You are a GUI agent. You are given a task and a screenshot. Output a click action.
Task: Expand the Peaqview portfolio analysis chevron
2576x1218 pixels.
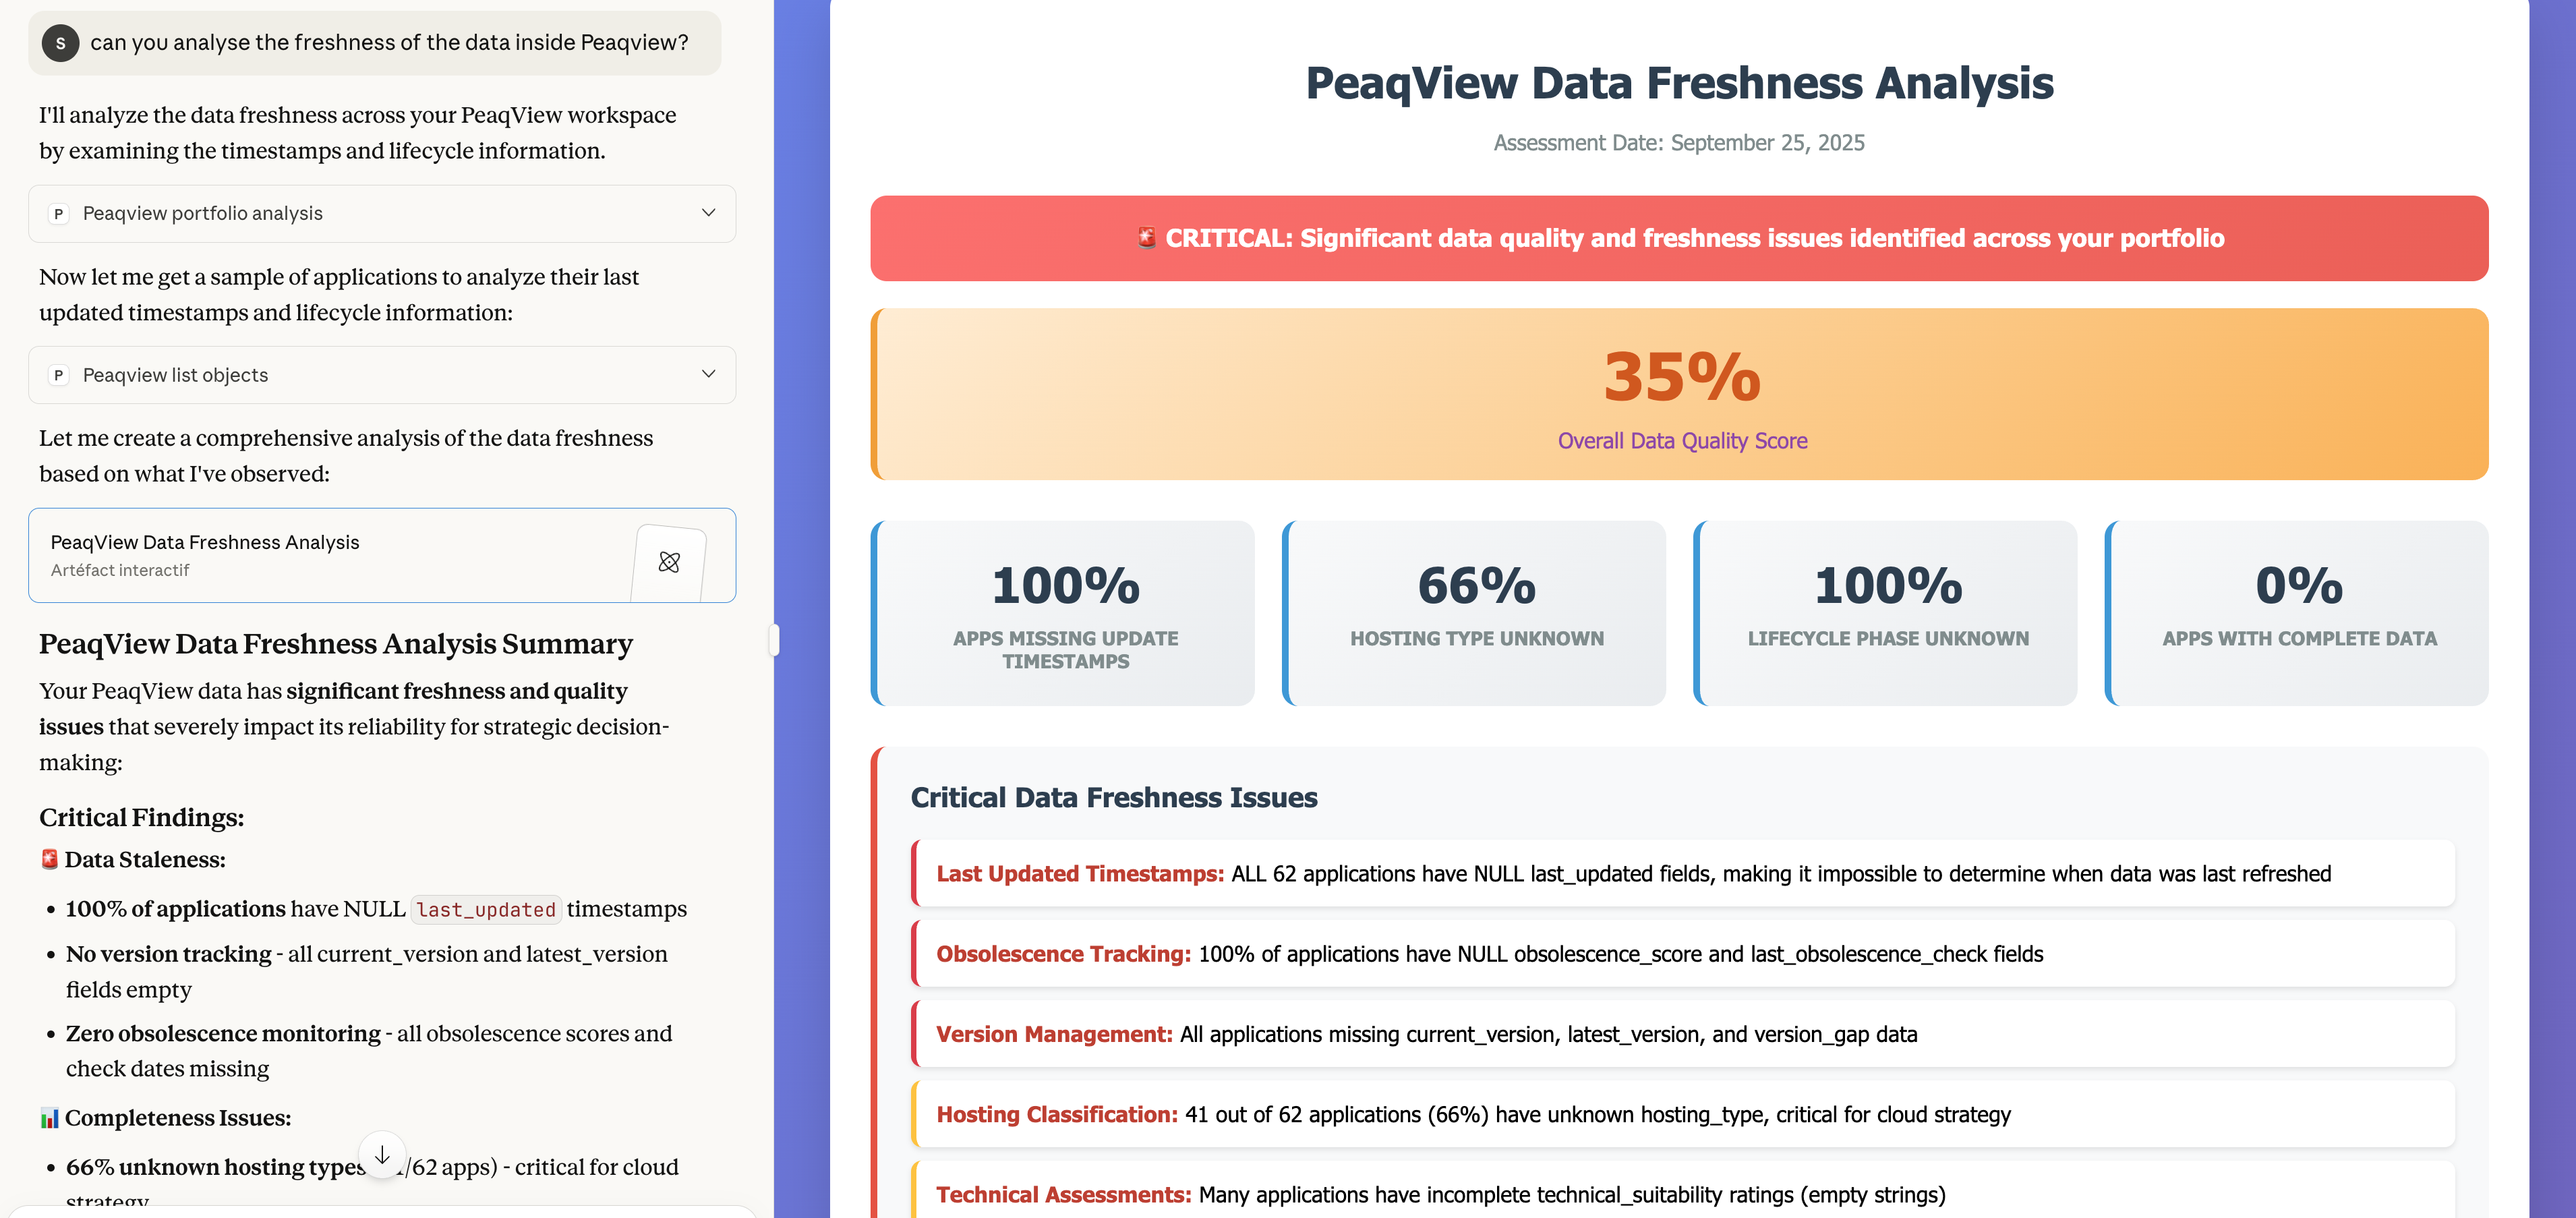click(708, 213)
